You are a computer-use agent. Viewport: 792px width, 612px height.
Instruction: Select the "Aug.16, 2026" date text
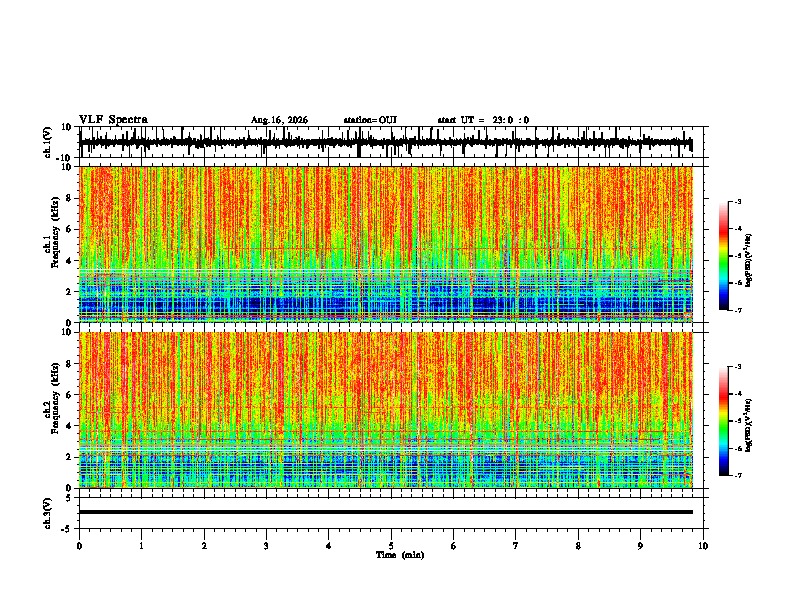click(279, 120)
